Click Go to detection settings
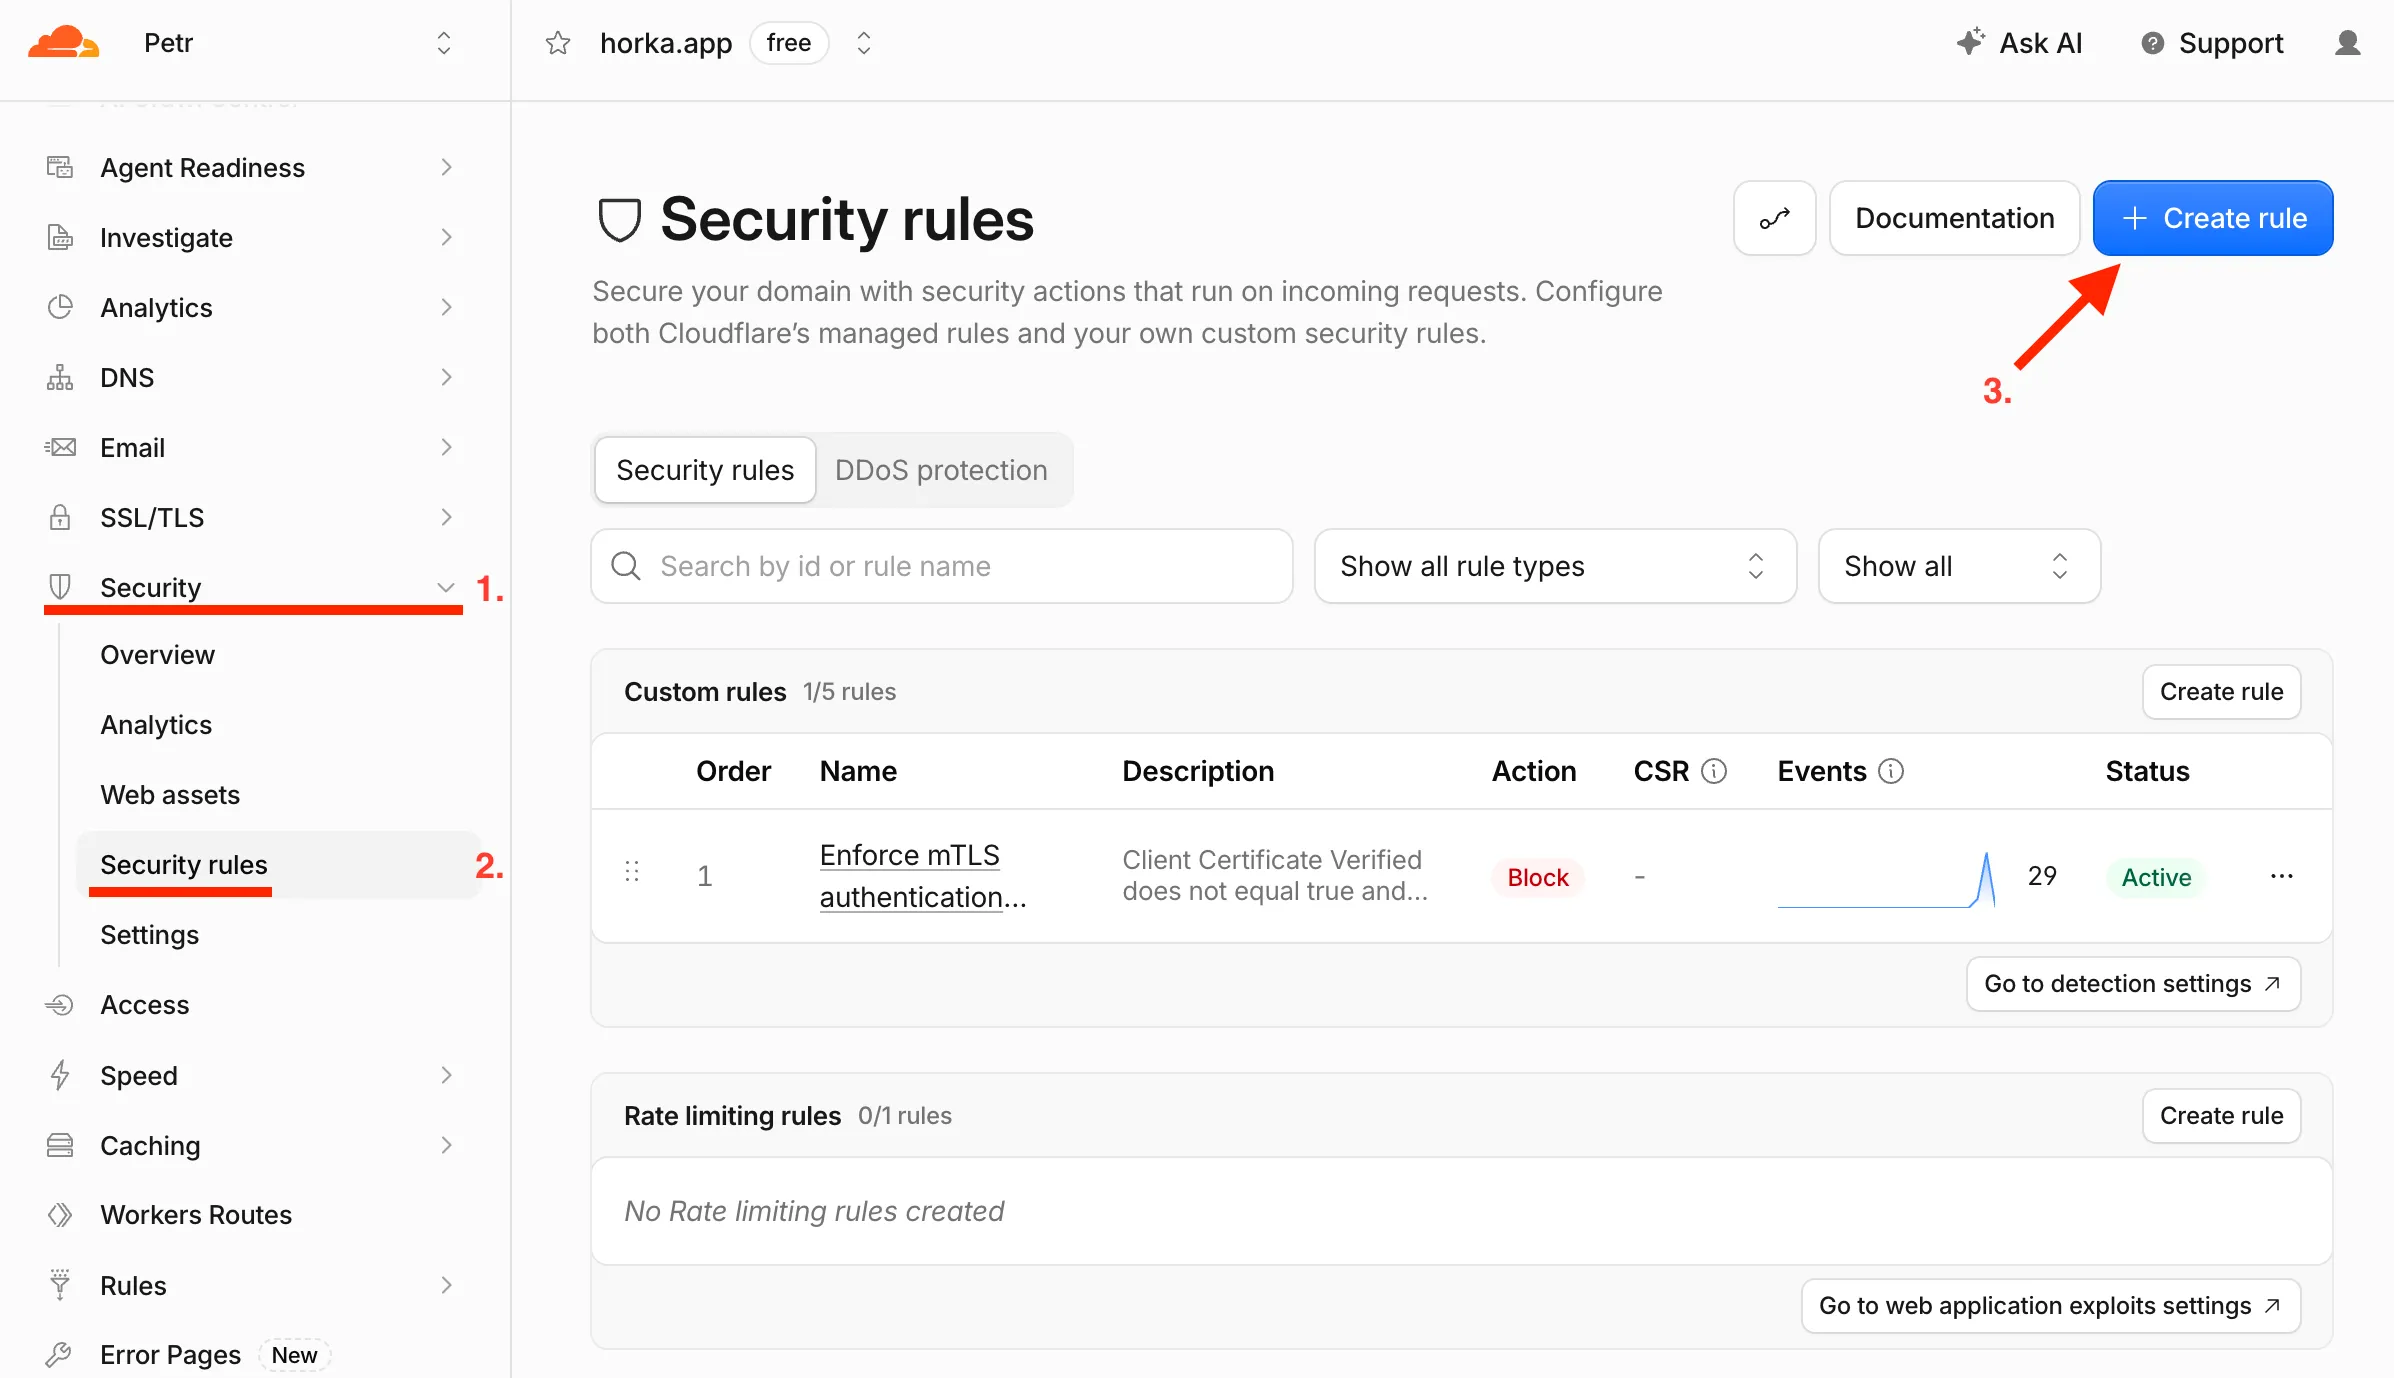Viewport: 2394px width, 1378px height. (2133, 984)
